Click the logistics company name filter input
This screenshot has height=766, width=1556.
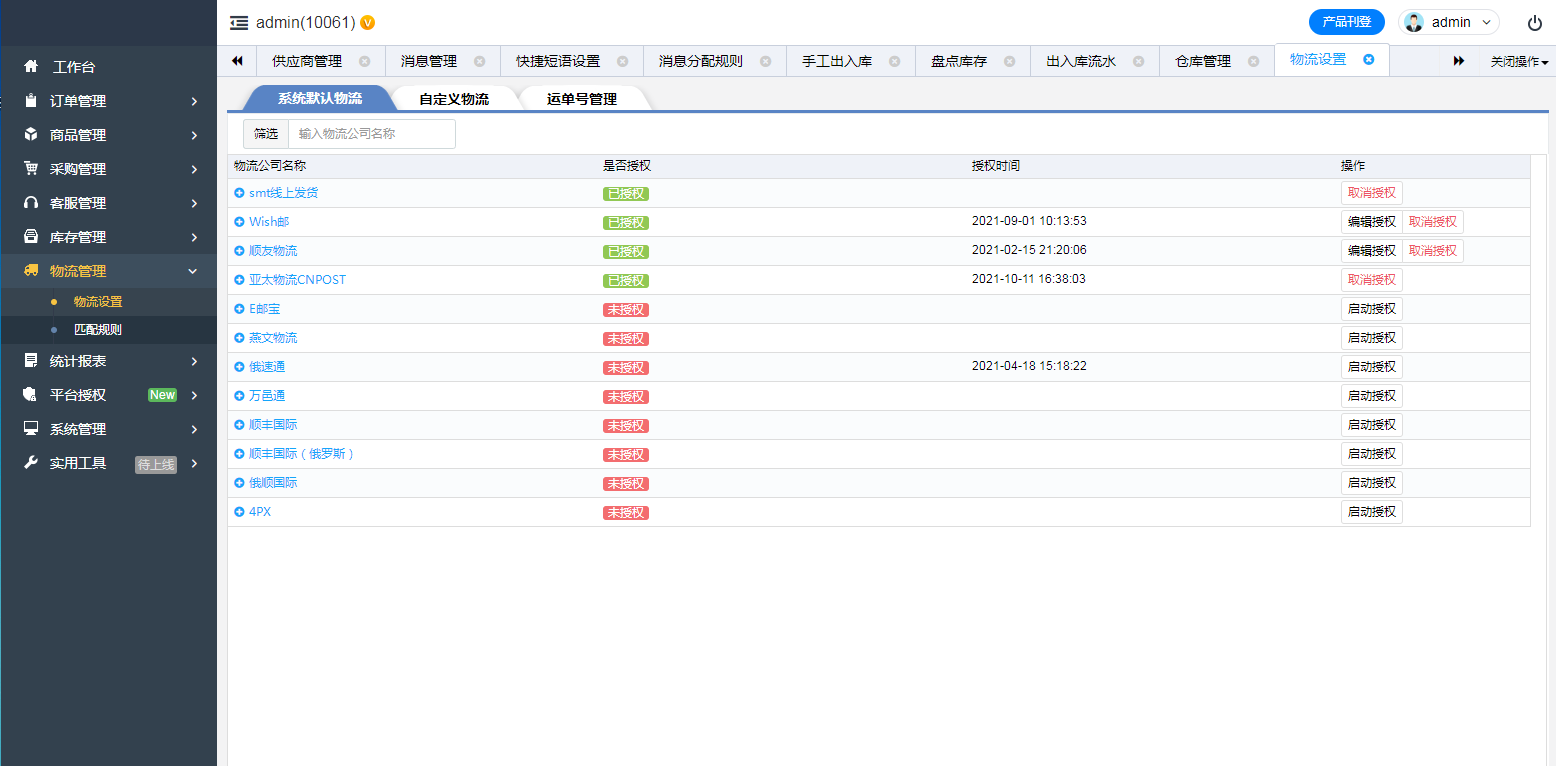371,134
